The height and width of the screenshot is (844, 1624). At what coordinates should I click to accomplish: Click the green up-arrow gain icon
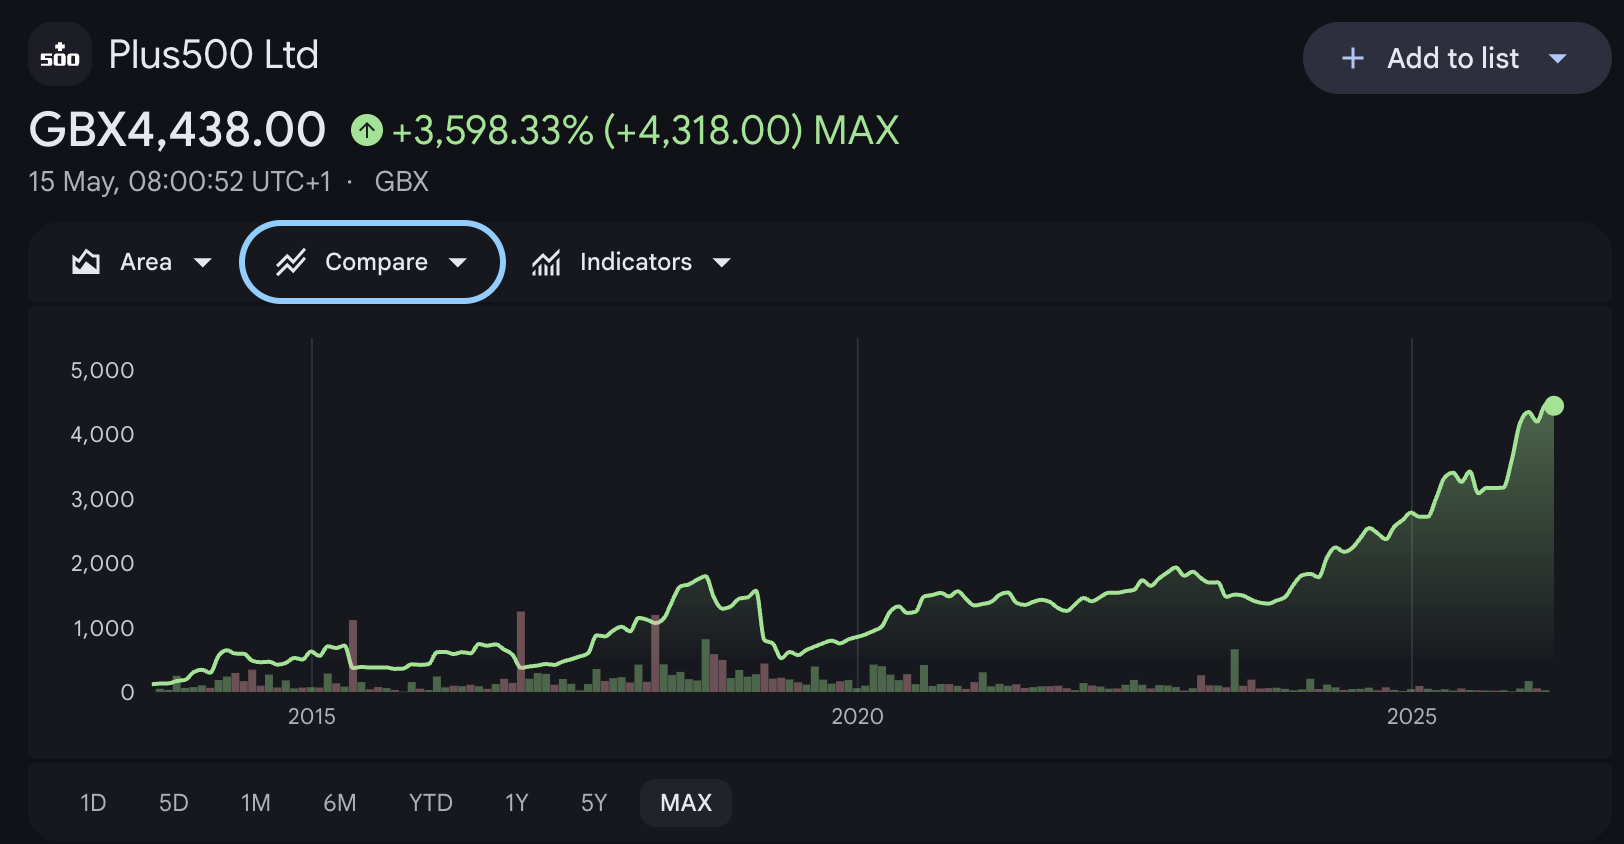pyautogui.click(x=367, y=130)
